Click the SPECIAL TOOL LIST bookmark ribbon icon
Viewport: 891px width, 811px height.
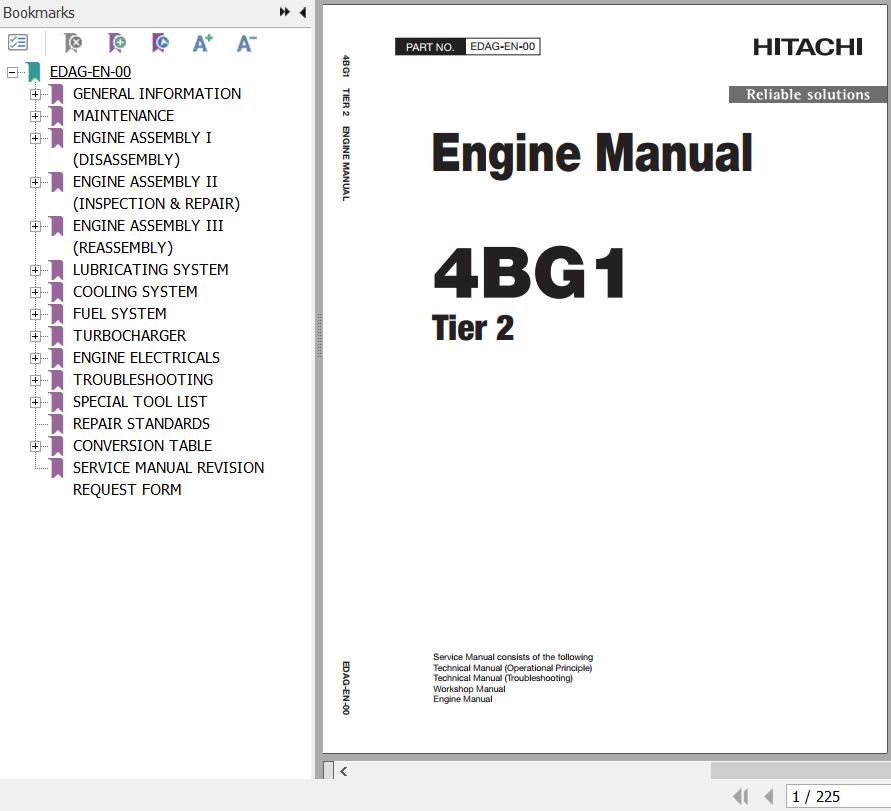pyautogui.click(x=57, y=402)
